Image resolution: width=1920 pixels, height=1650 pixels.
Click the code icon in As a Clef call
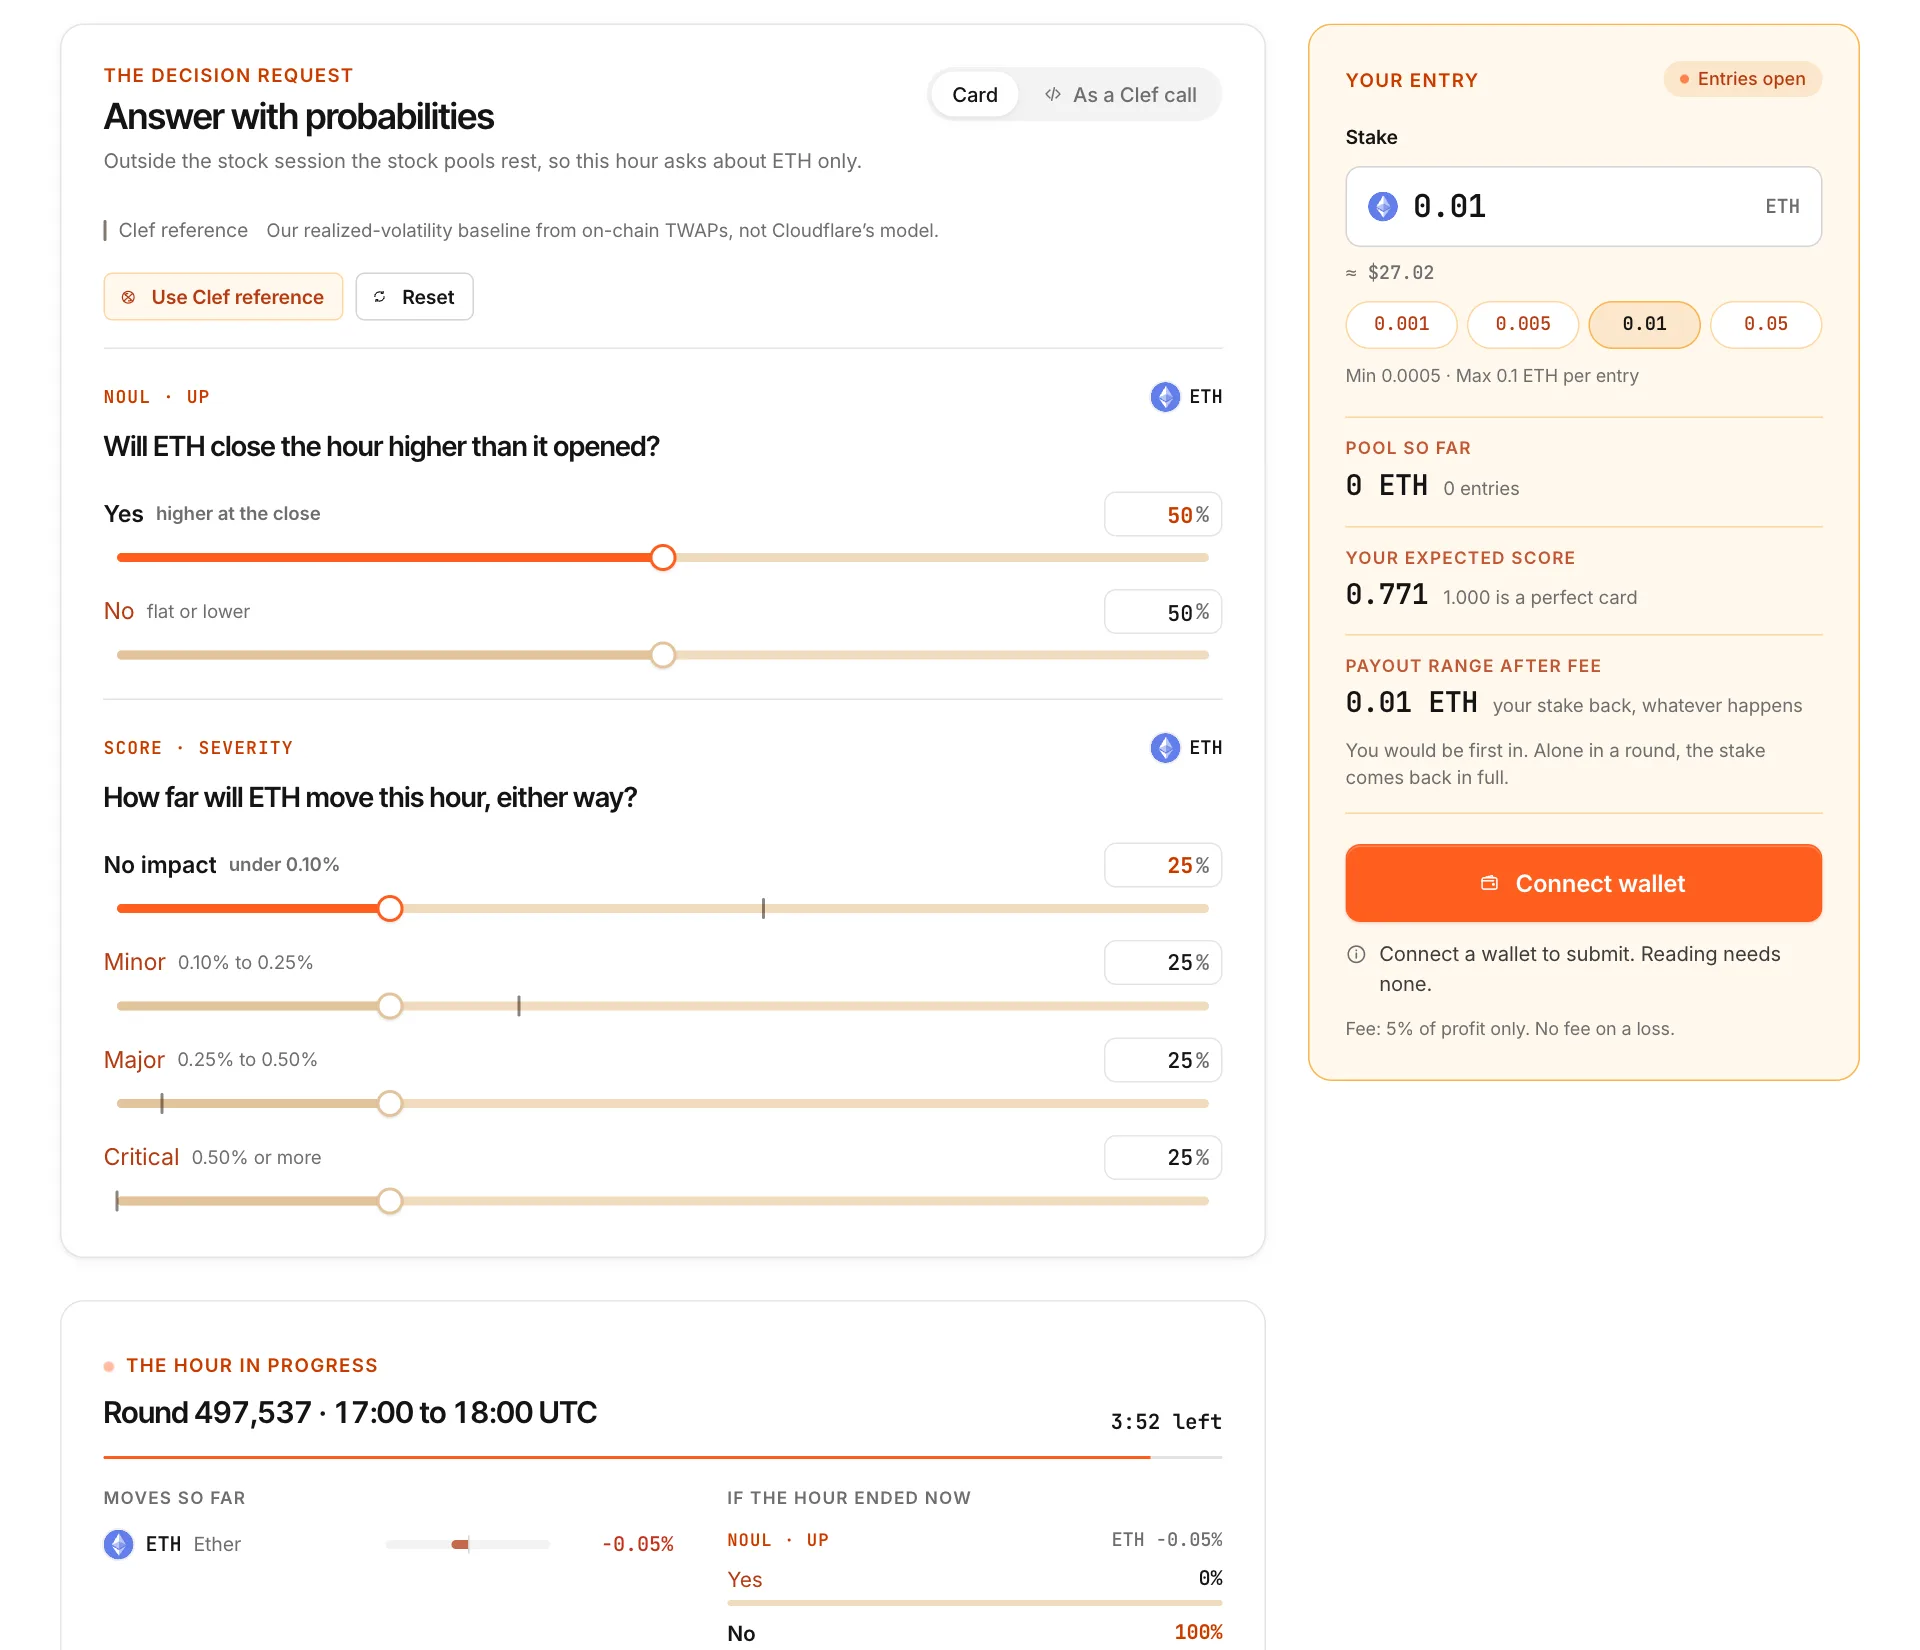click(x=1052, y=95)
